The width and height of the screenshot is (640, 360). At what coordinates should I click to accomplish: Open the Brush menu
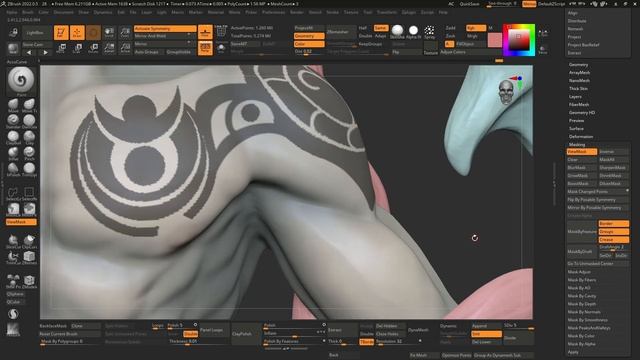(28, 12)
